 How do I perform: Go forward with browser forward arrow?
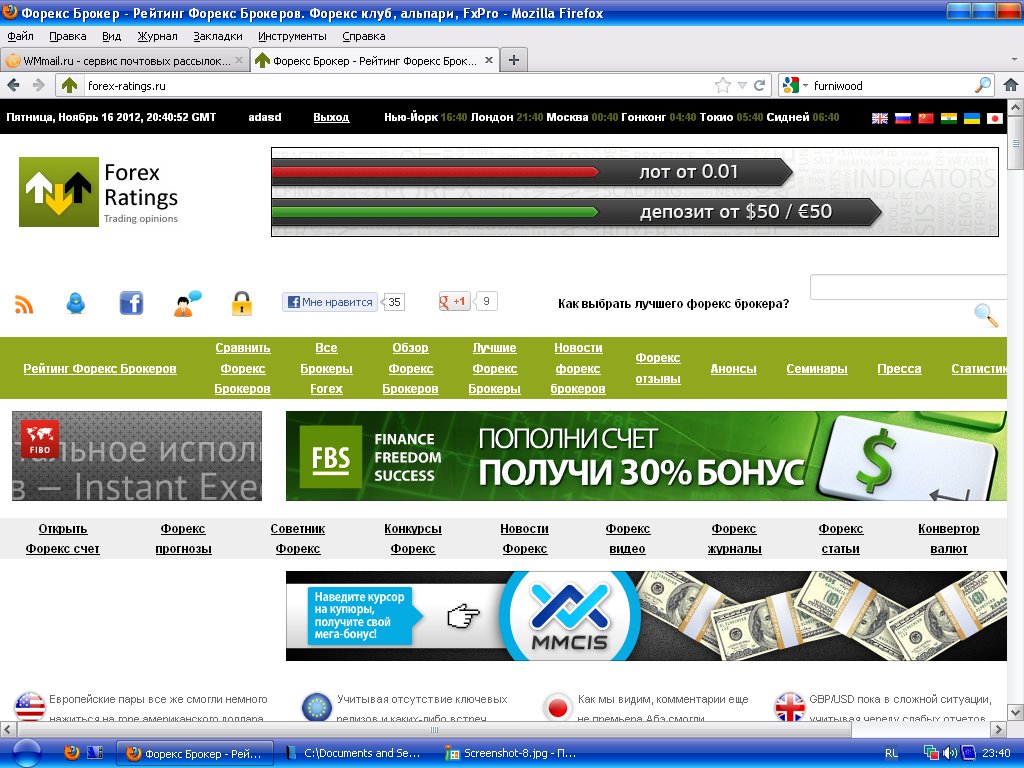click(x=39, y=85)
